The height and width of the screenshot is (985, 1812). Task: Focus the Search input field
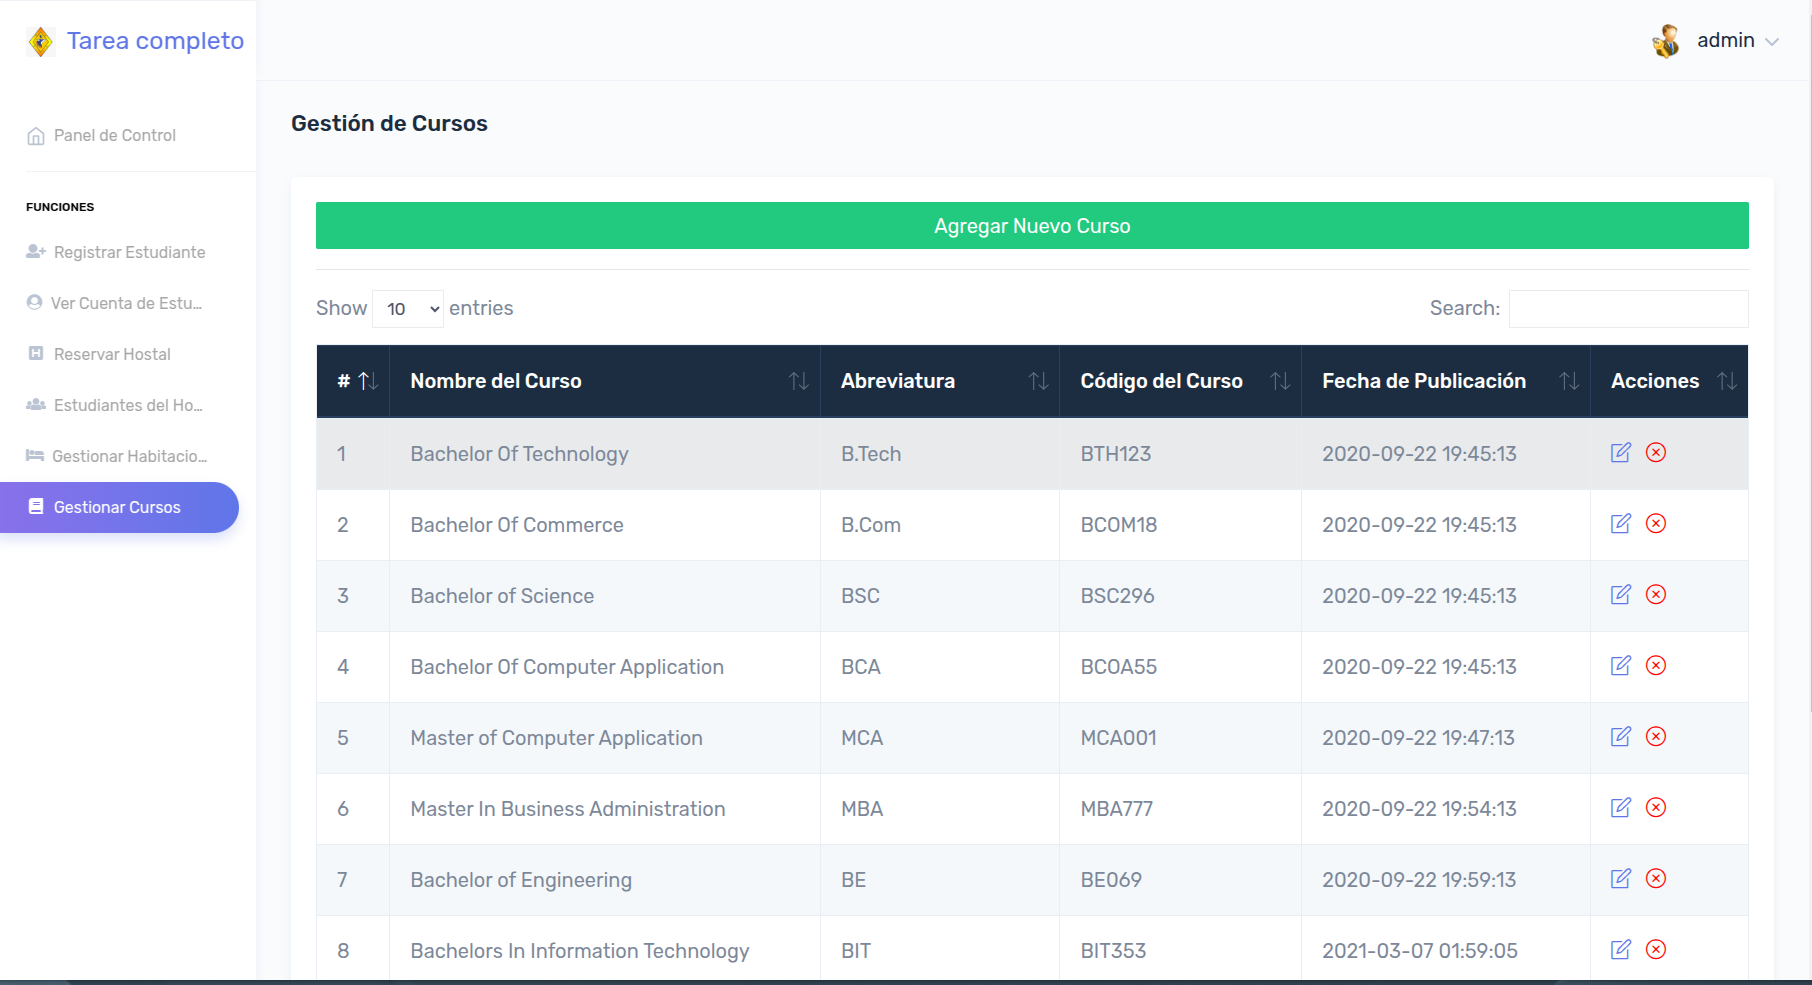(1628, 309)
